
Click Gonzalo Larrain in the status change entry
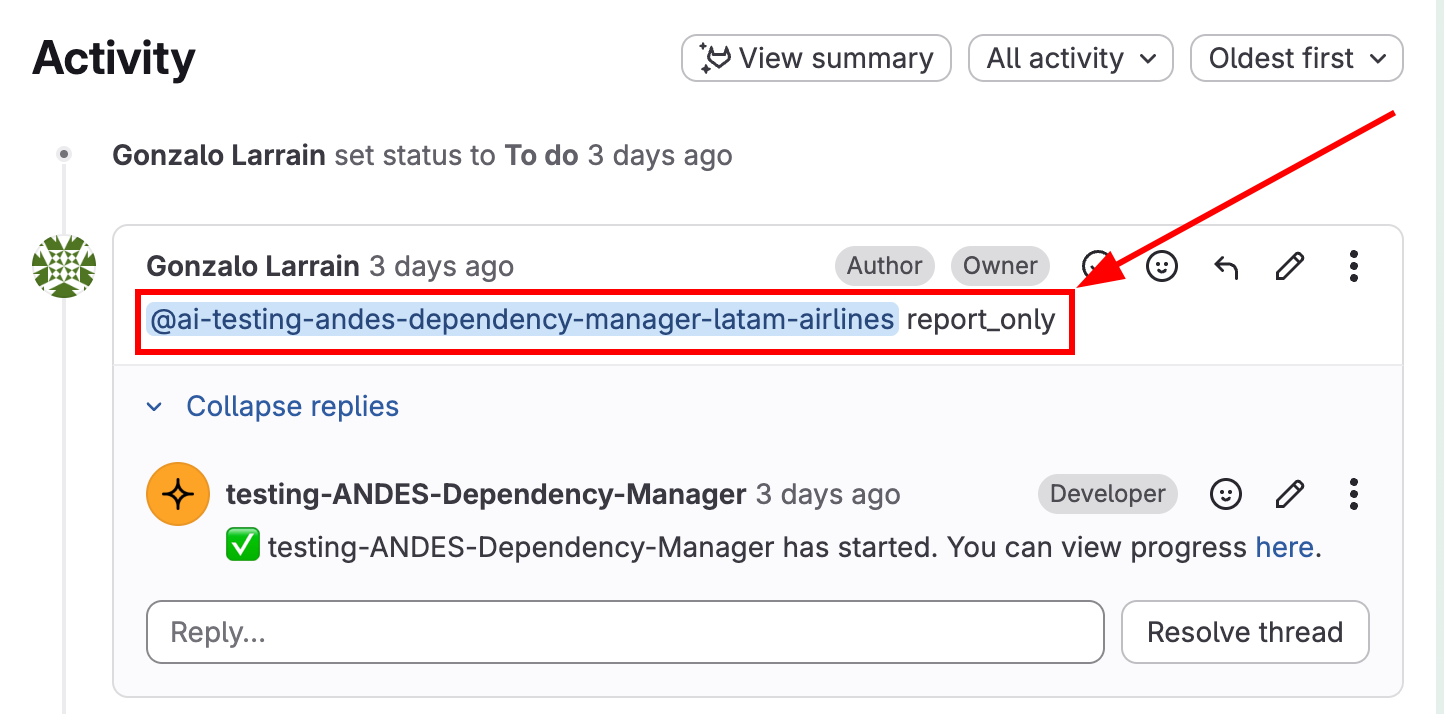(219, 156)
